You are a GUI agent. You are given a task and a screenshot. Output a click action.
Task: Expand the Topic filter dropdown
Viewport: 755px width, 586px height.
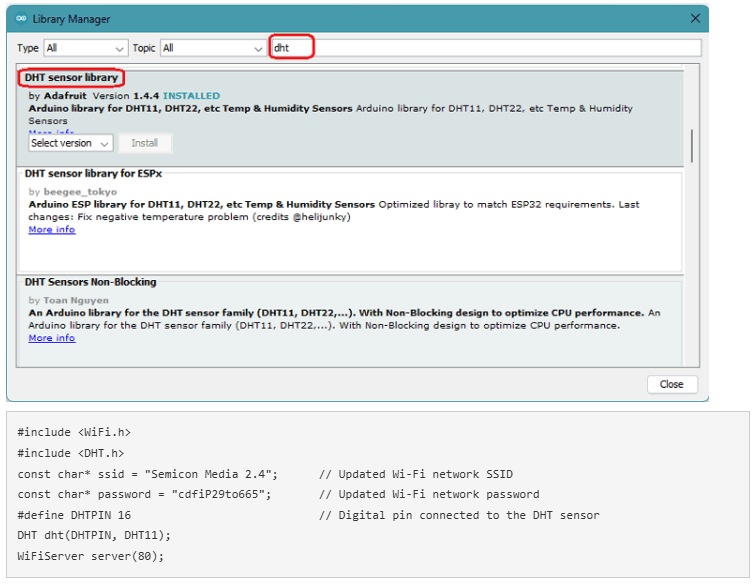click(x=211, y=48)
